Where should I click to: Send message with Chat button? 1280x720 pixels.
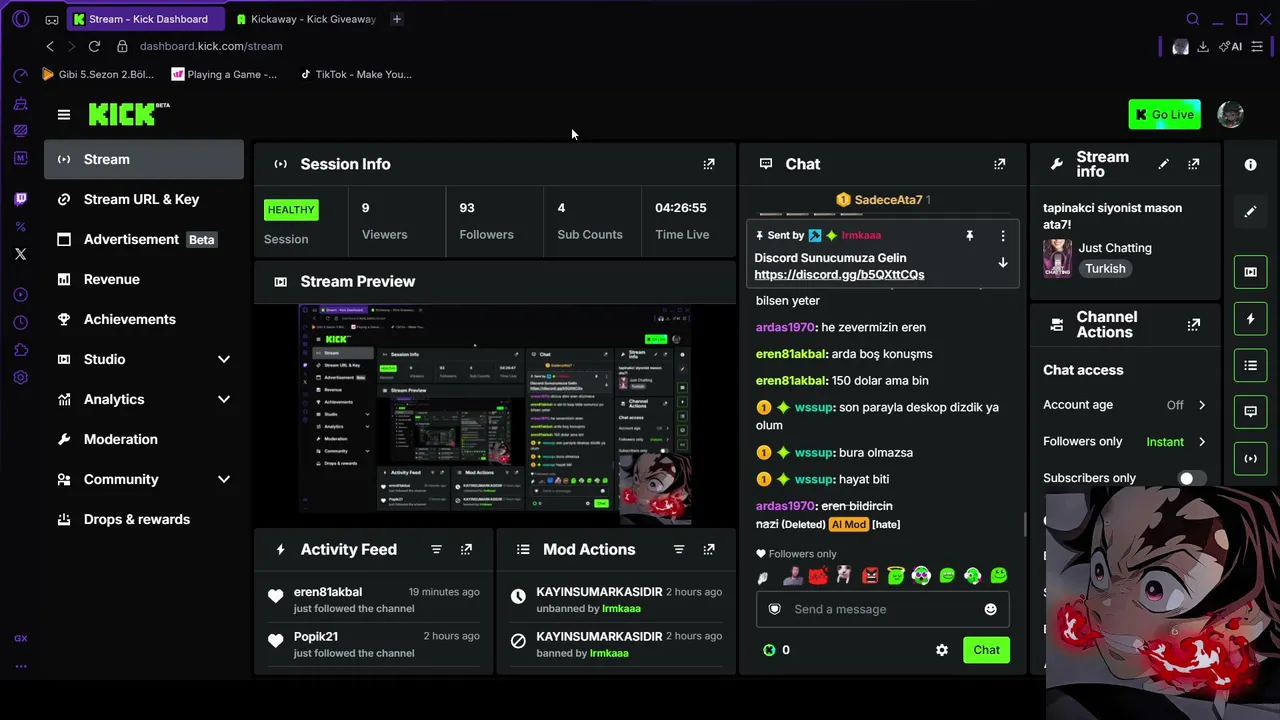(986, 650)
